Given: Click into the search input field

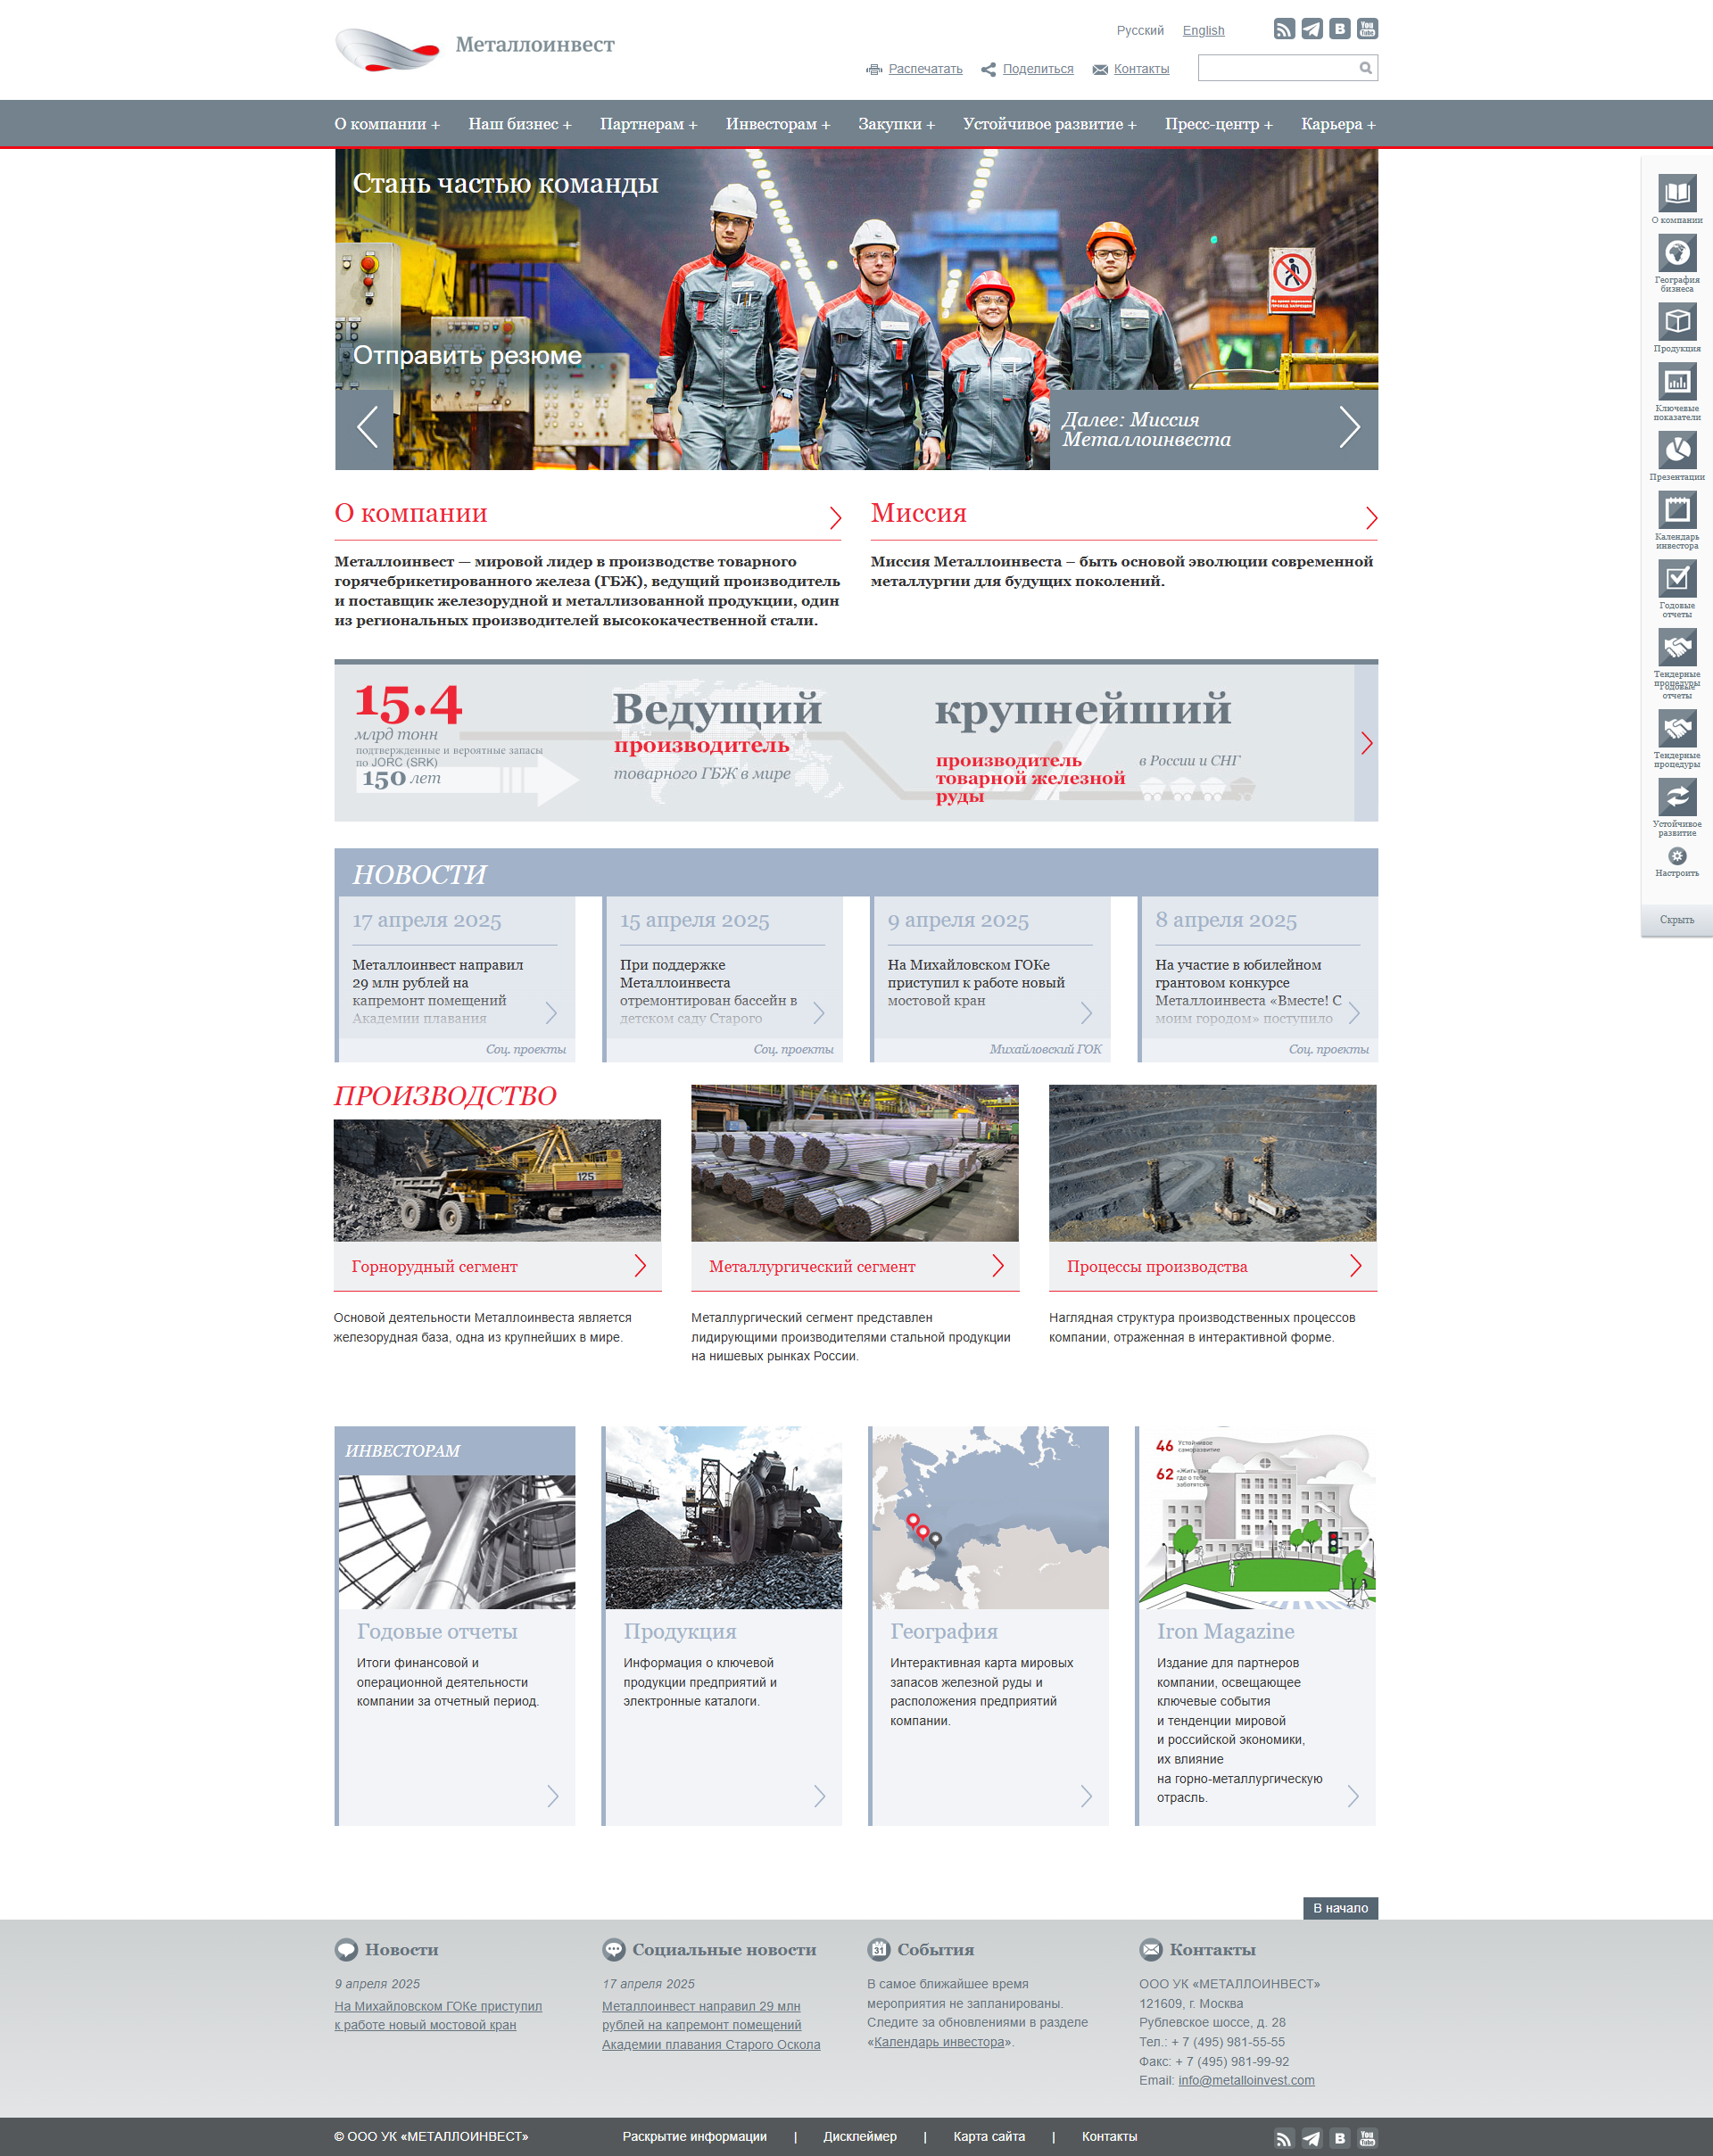Looking at the screenshot, I should coord(1276,68).
